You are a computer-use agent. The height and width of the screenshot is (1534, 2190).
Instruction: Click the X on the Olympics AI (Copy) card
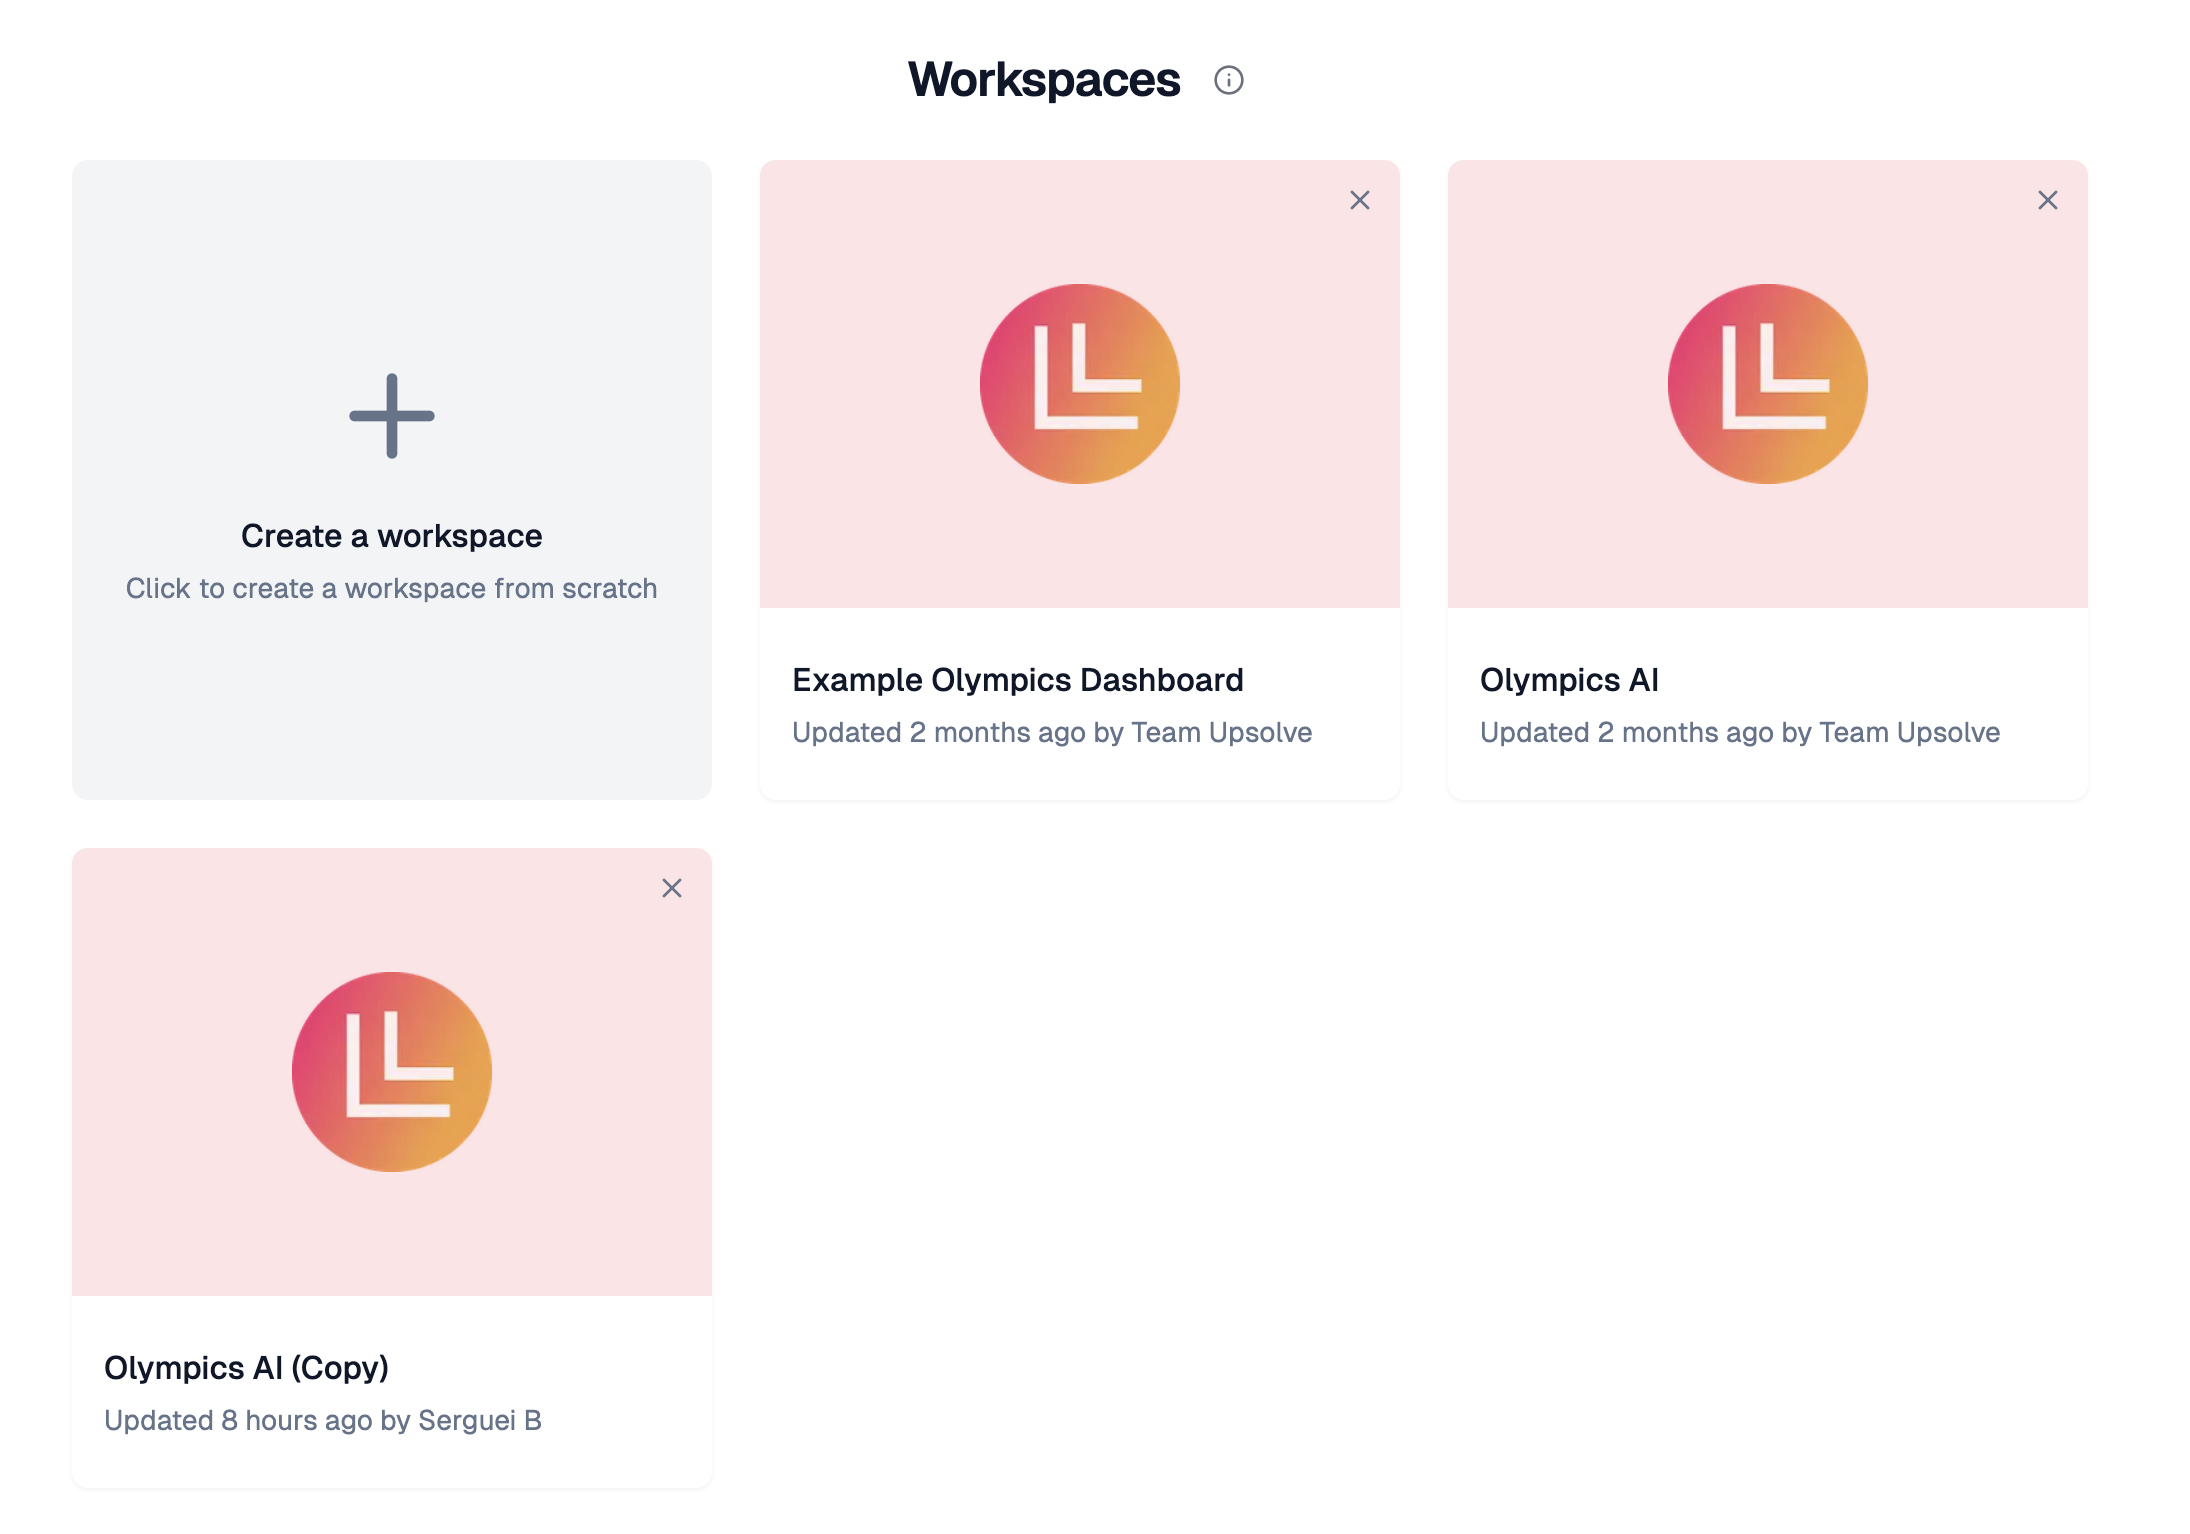(x=672, y=888)
